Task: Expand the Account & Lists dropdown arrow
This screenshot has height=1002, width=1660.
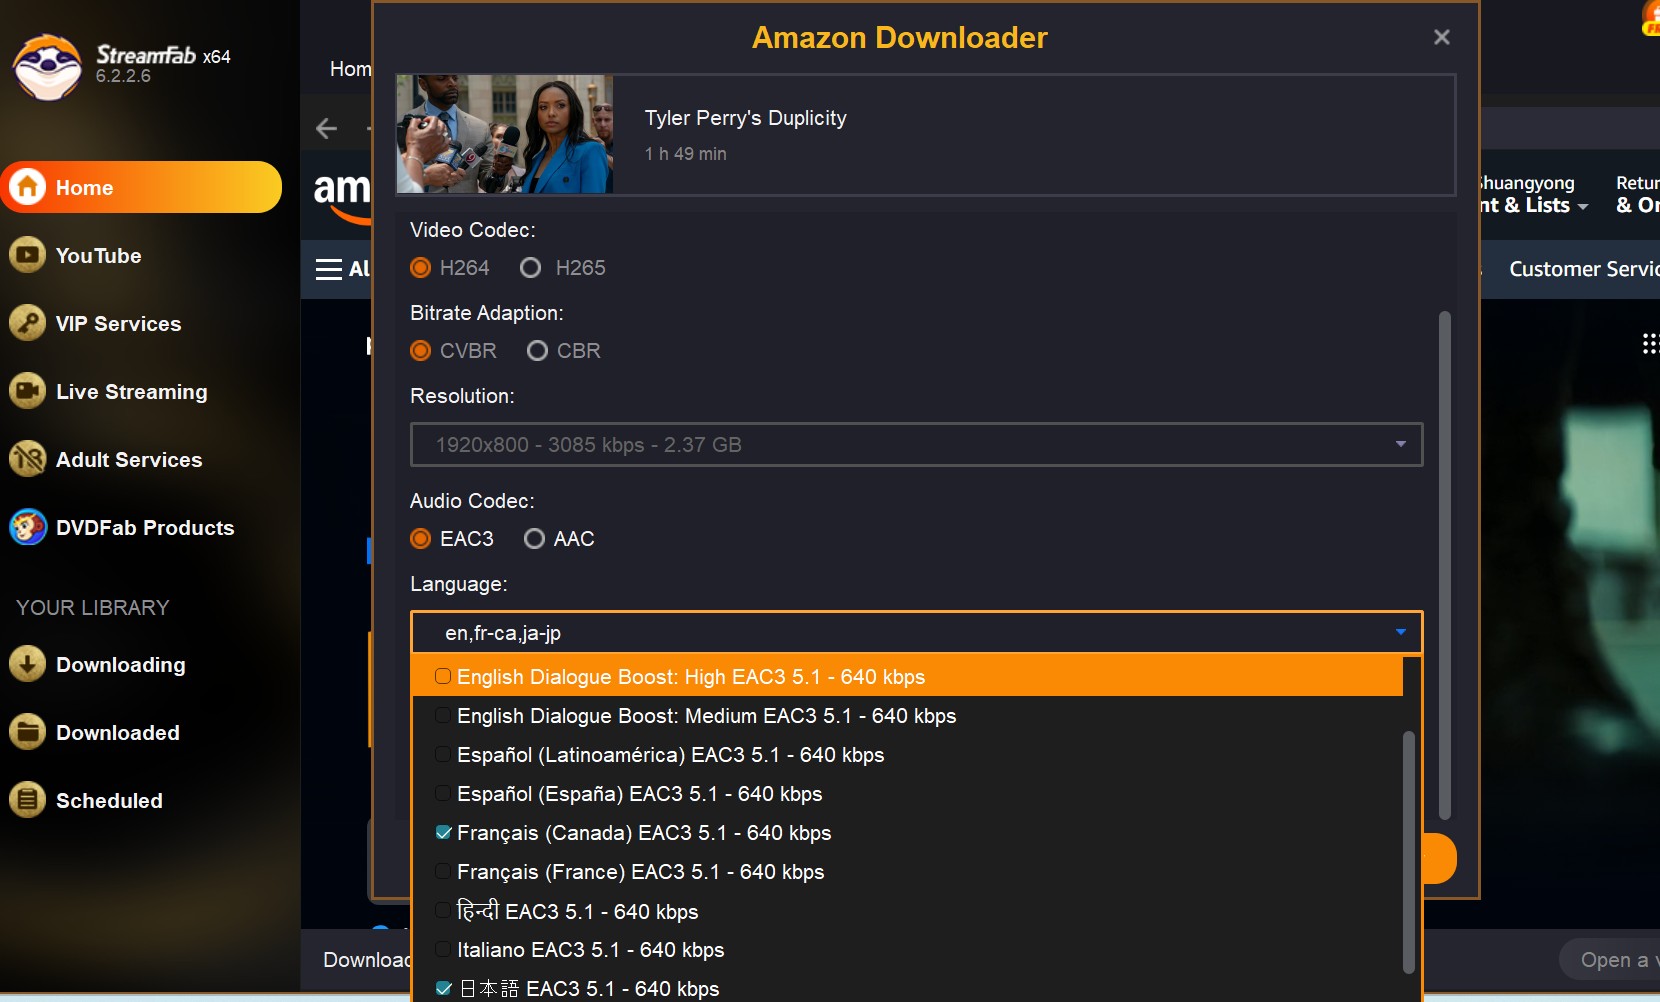Action: [1582, 207]
